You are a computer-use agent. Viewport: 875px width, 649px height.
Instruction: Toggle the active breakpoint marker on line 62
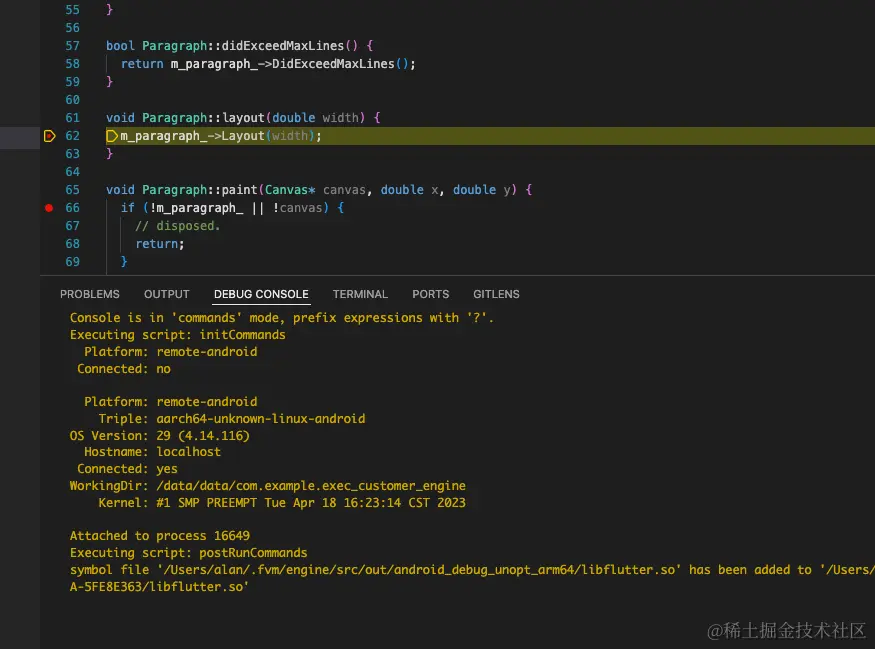pyautogui.click(x=49, y=136)
